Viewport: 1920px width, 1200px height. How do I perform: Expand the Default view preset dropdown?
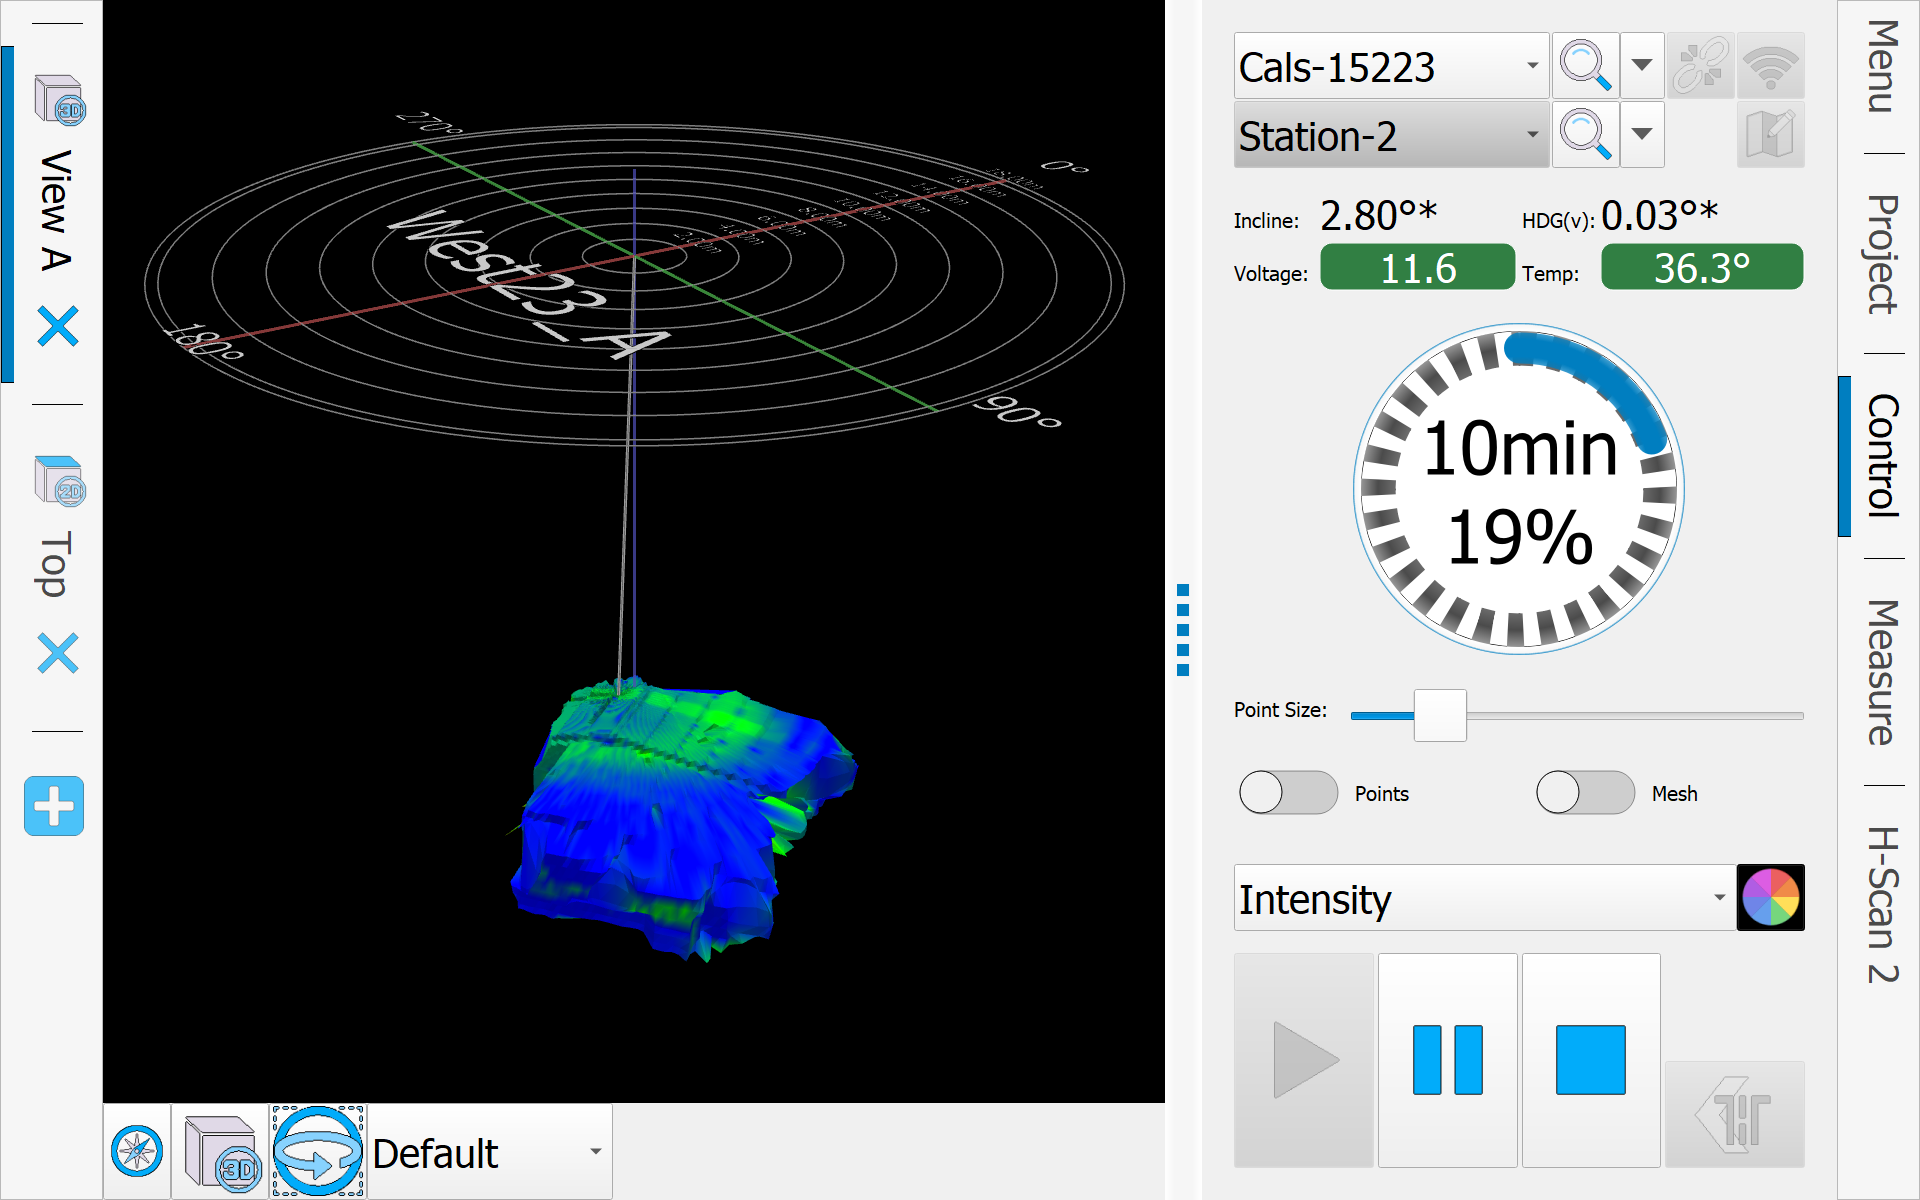pos(595,1152)
